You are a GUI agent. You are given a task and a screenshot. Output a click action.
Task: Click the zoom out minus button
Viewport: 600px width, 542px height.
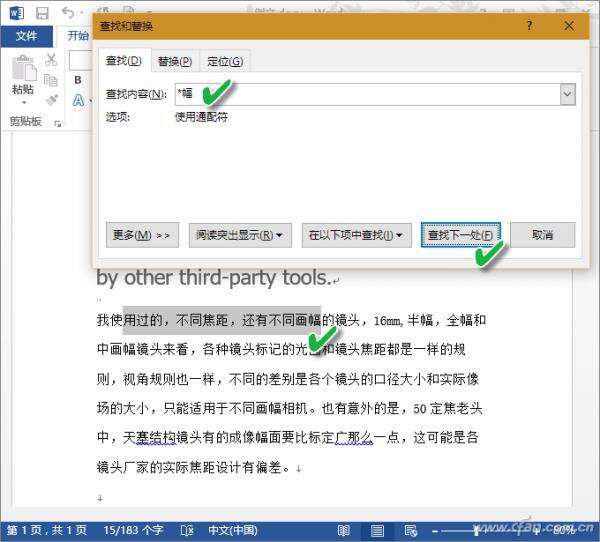[x=435, y=531]
